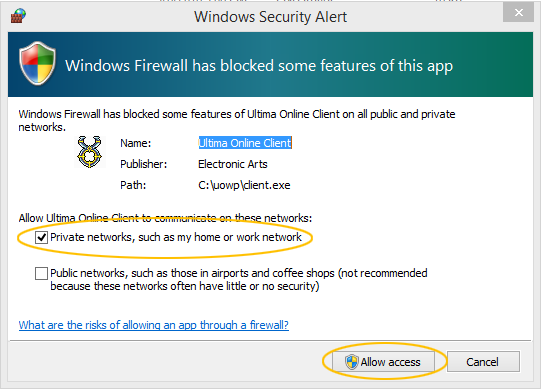Uncheck the Private networks checkbox

coord(41,238)
